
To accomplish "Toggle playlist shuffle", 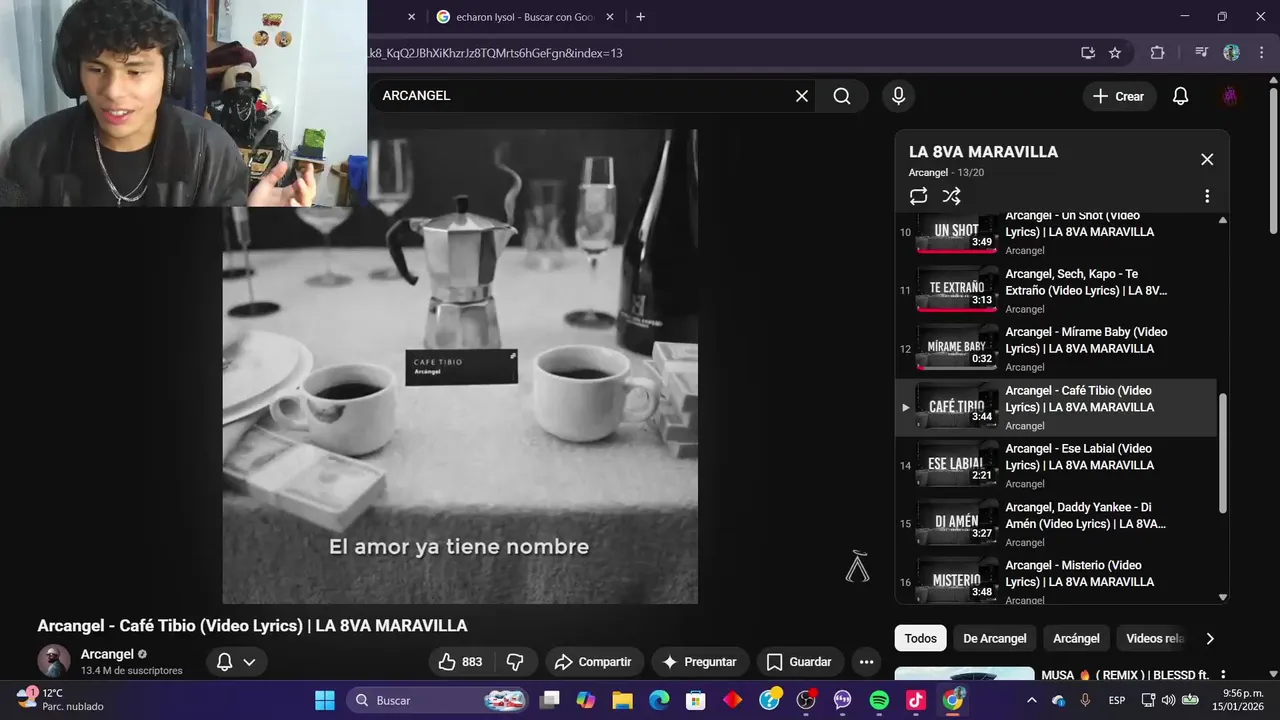I will click(x=951, y=196).
